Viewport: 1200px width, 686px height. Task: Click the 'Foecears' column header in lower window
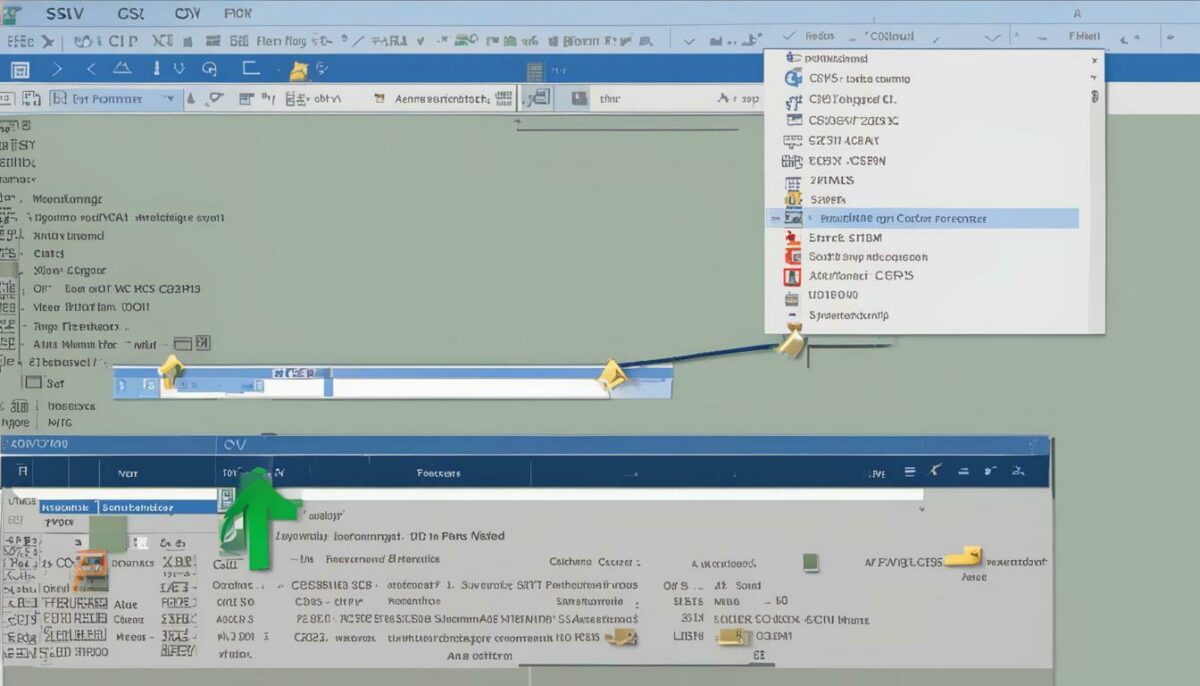coord(438,473)
